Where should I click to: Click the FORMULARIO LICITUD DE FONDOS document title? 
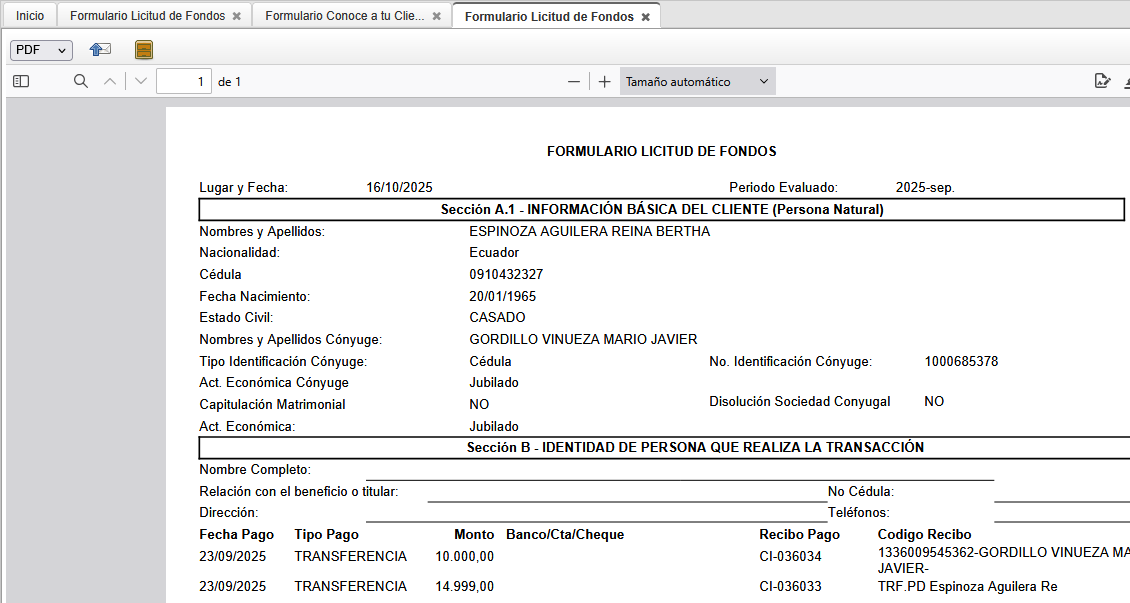coord(661,151)
